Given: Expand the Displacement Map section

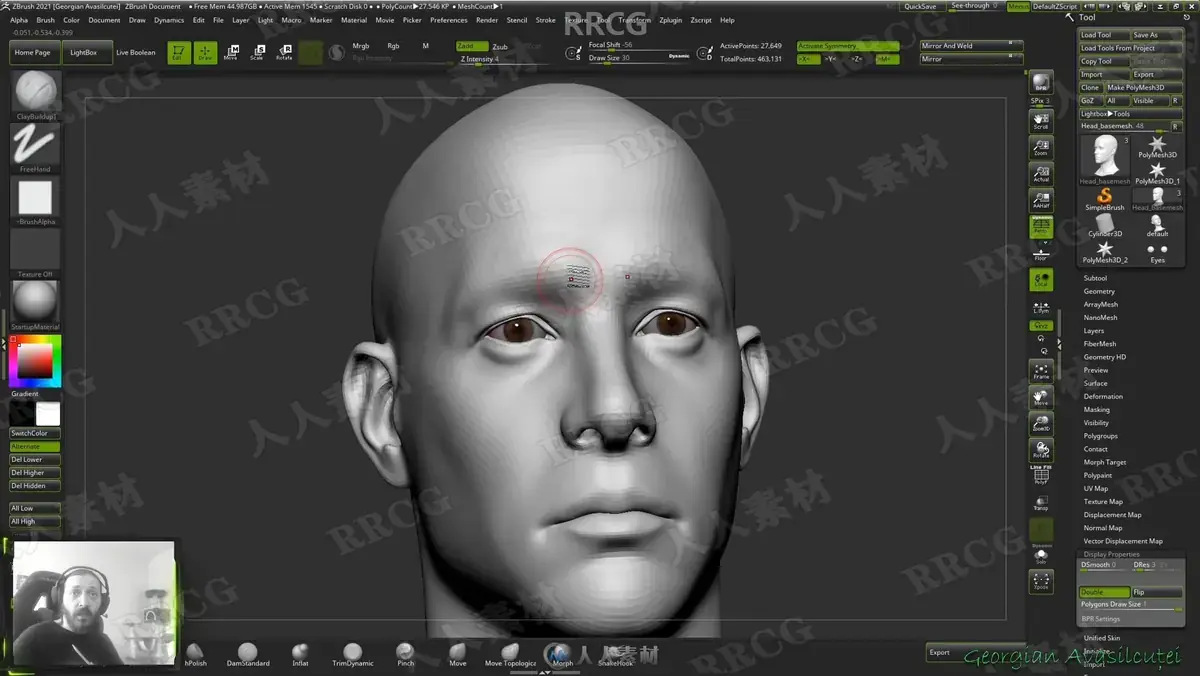Looking at the screenshot, I should [1112, 515].
